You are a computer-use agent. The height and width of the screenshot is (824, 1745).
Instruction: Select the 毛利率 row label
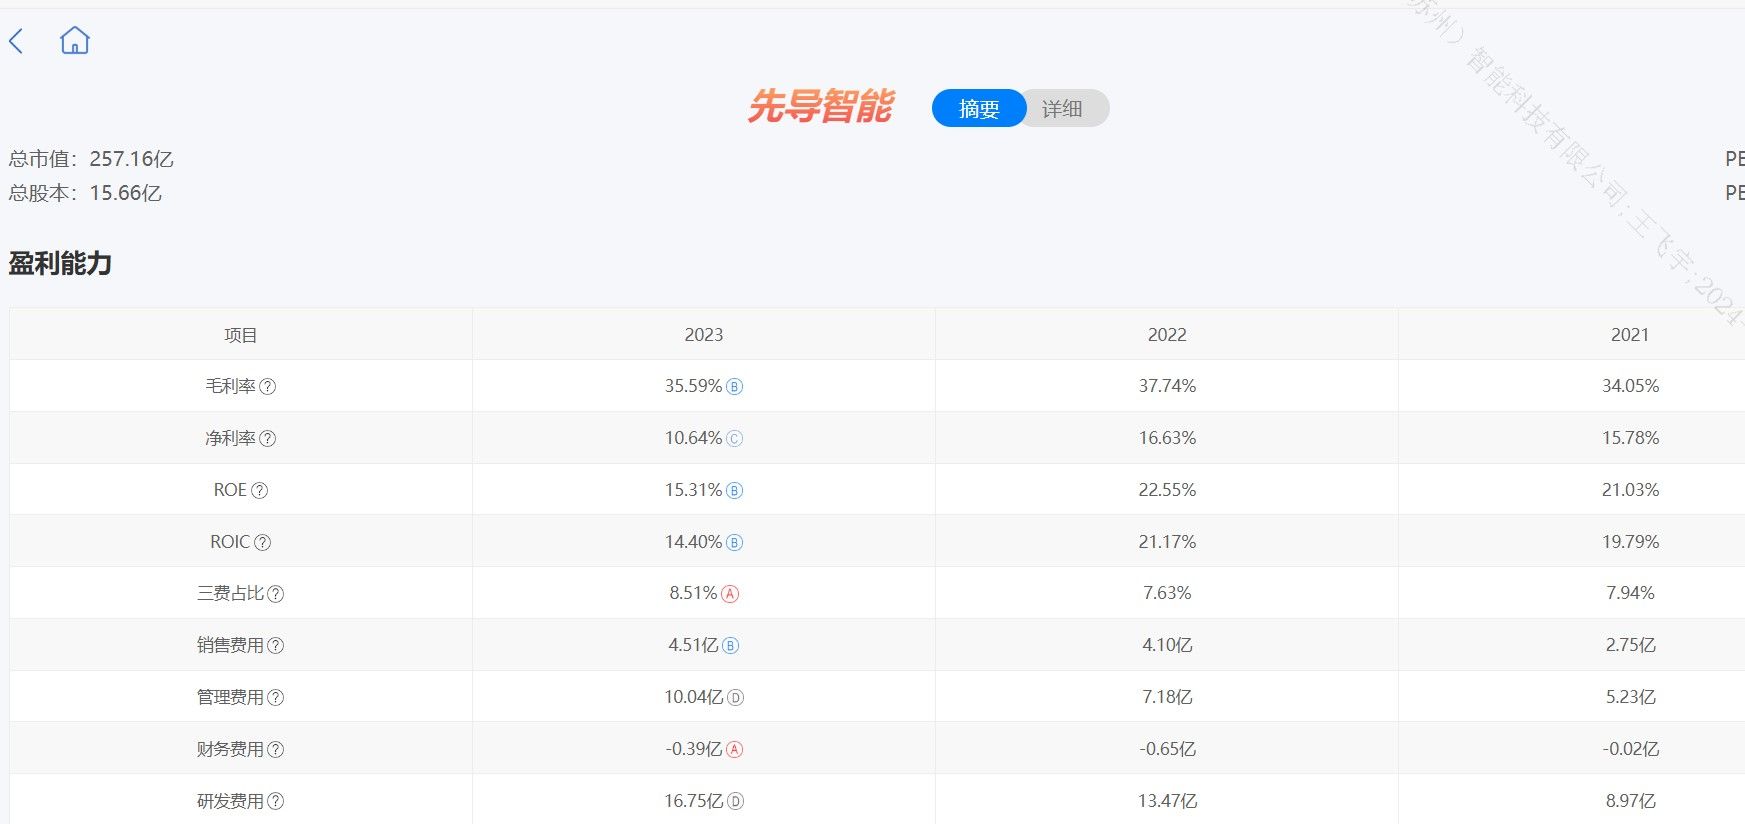[x=231, y=386]
